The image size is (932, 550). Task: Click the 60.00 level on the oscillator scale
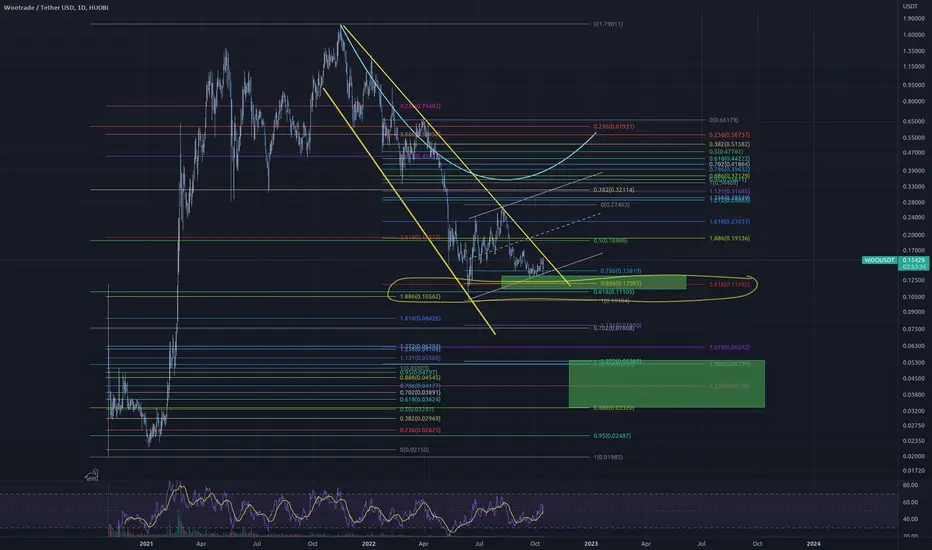pos(910,502)
